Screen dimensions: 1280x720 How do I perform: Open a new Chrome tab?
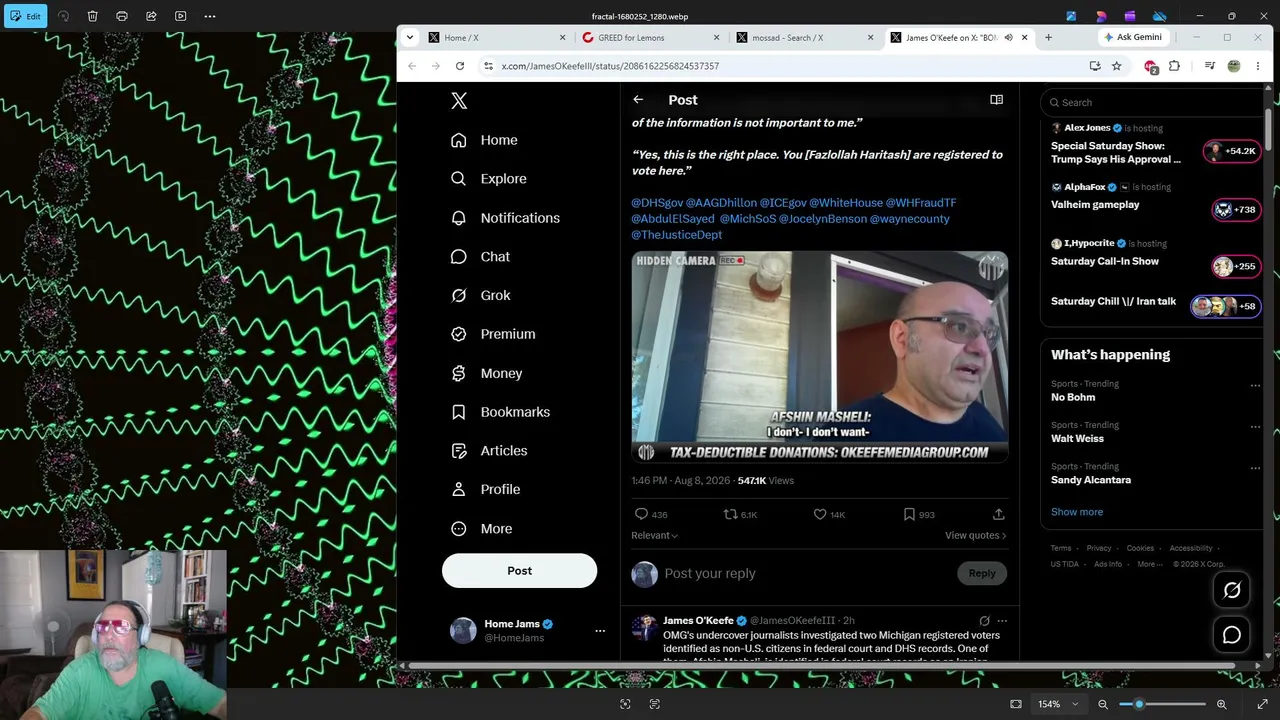1048,38
